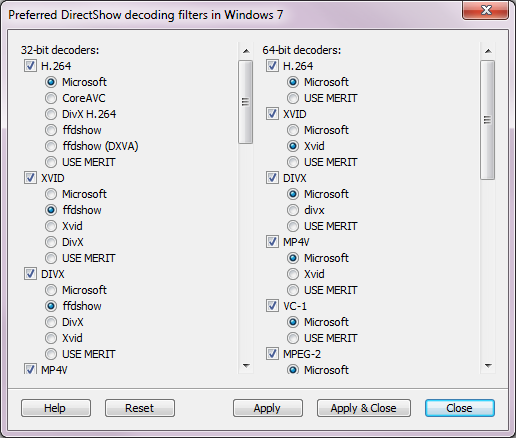Click the 32-bit list scroll down arrow
The height and width of the screenshot is (438, 516).
tap(246, 366)
